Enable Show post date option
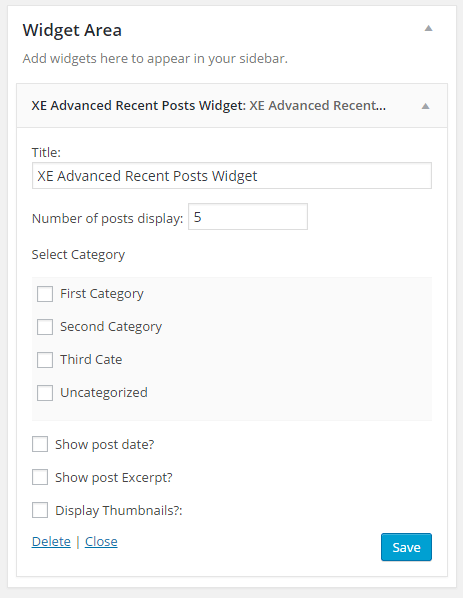The image size is (463, 598). [40, 444]
